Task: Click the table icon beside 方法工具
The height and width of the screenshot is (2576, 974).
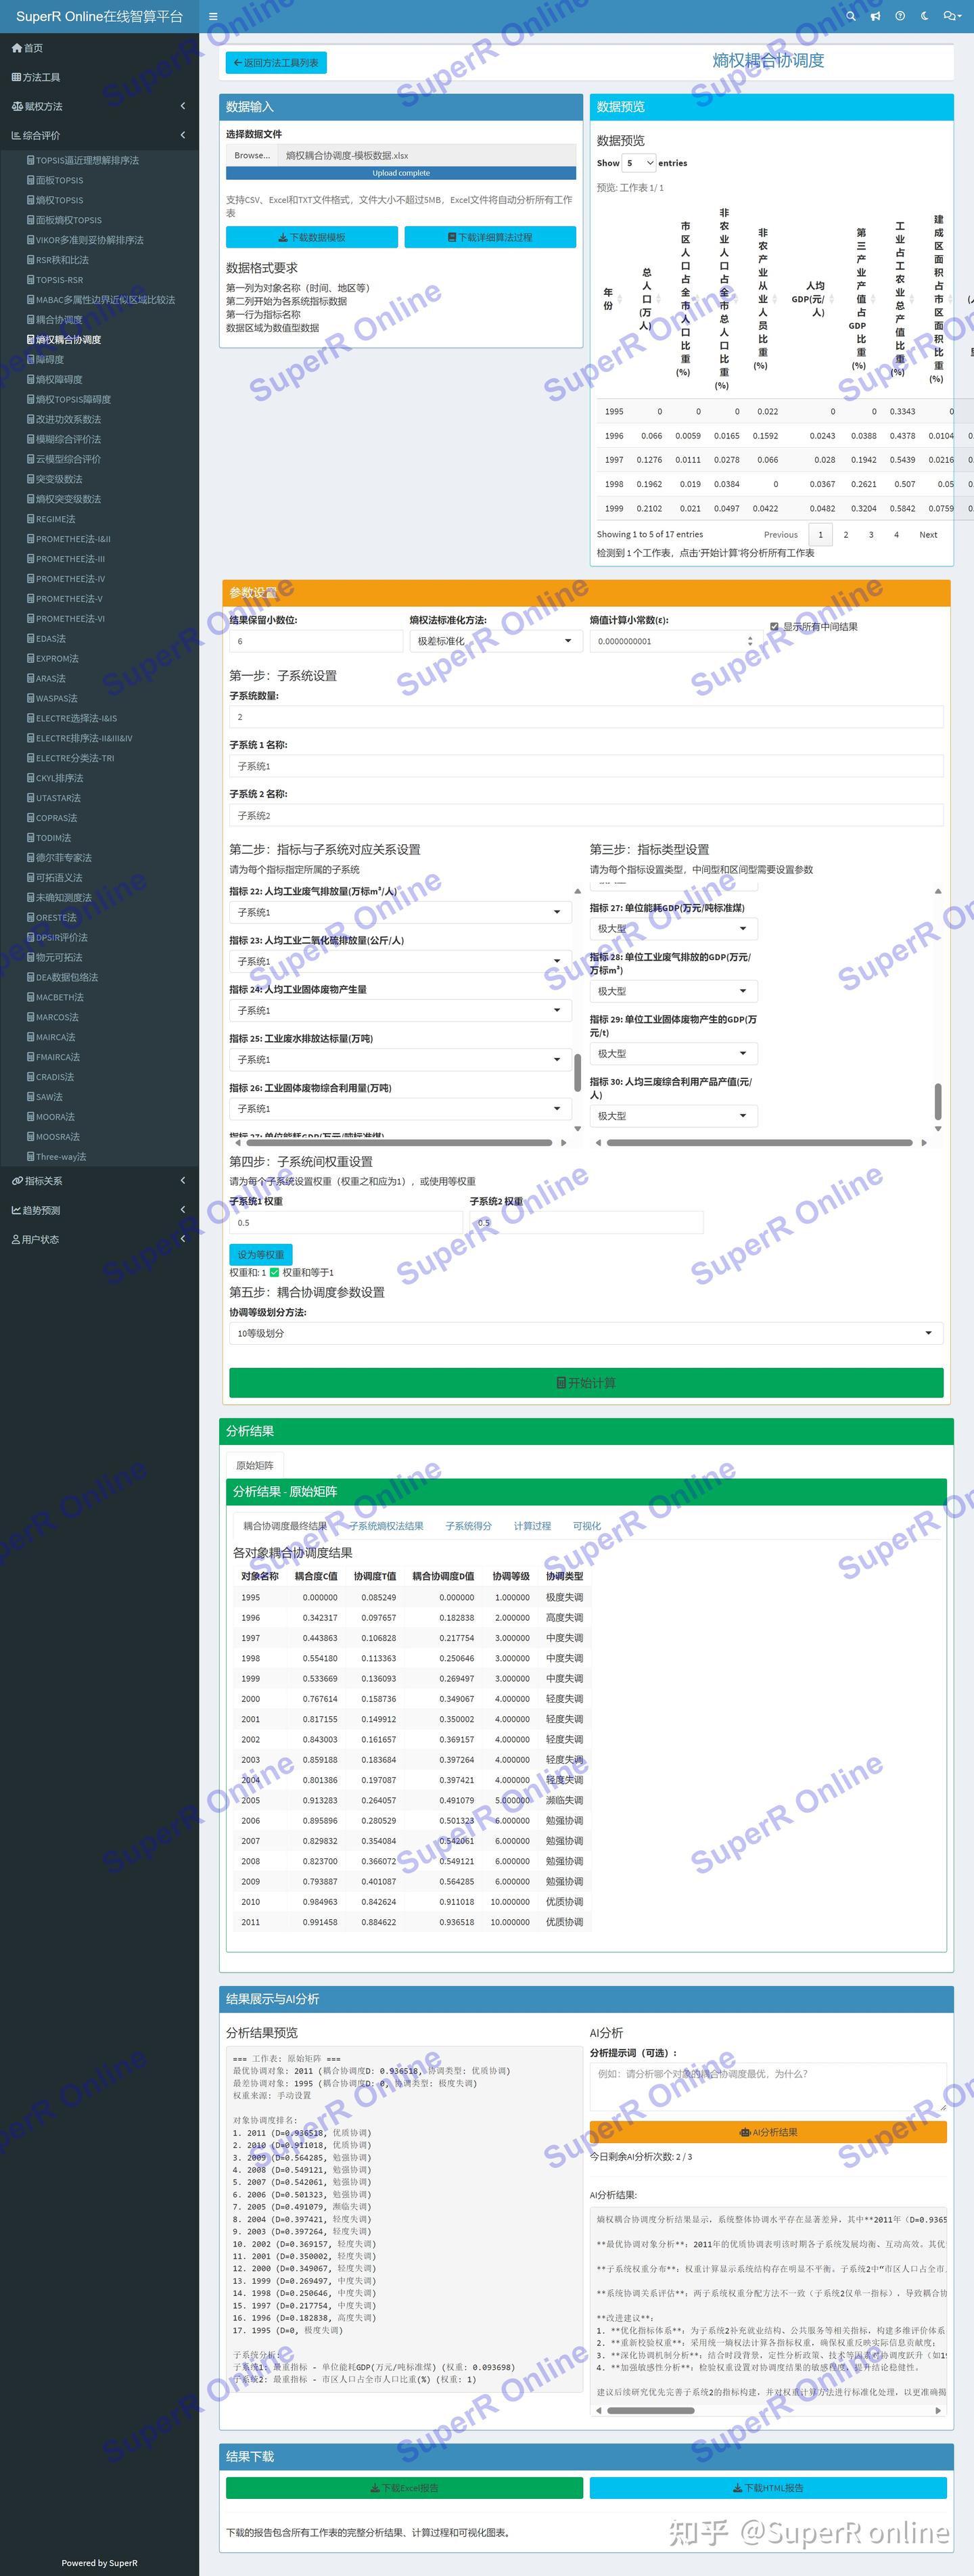Action: pyautogui.click(x=16, y=77)
